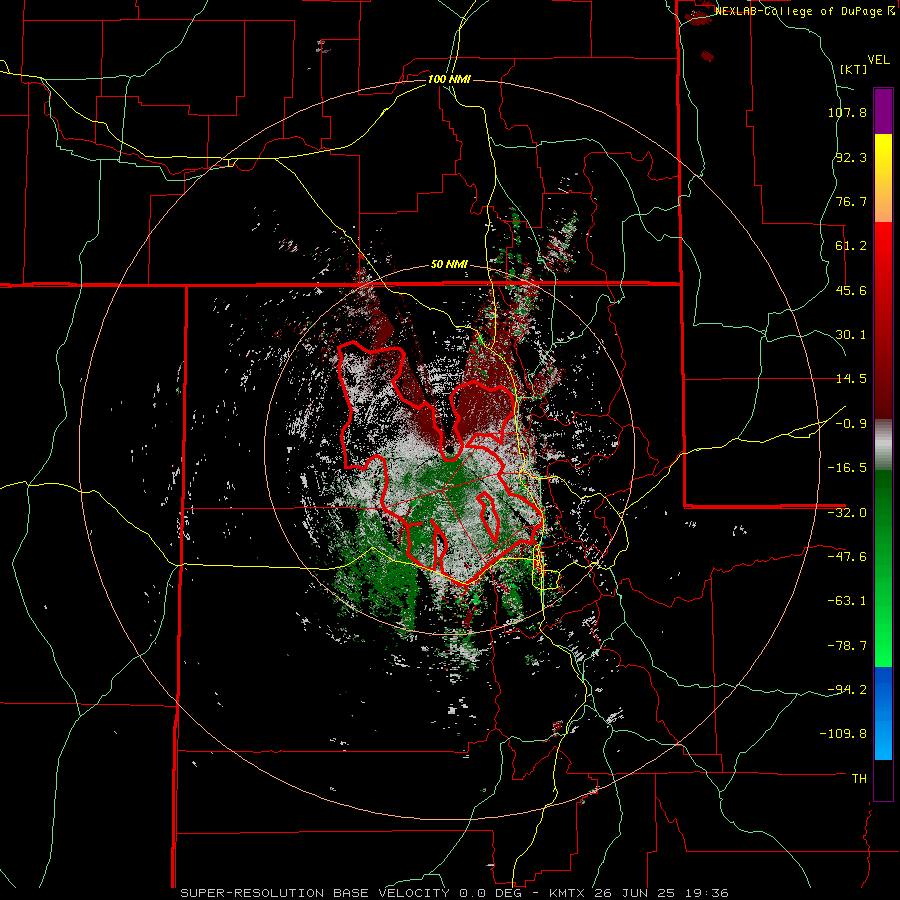Select the 30.1 legend value

[851, 335]
